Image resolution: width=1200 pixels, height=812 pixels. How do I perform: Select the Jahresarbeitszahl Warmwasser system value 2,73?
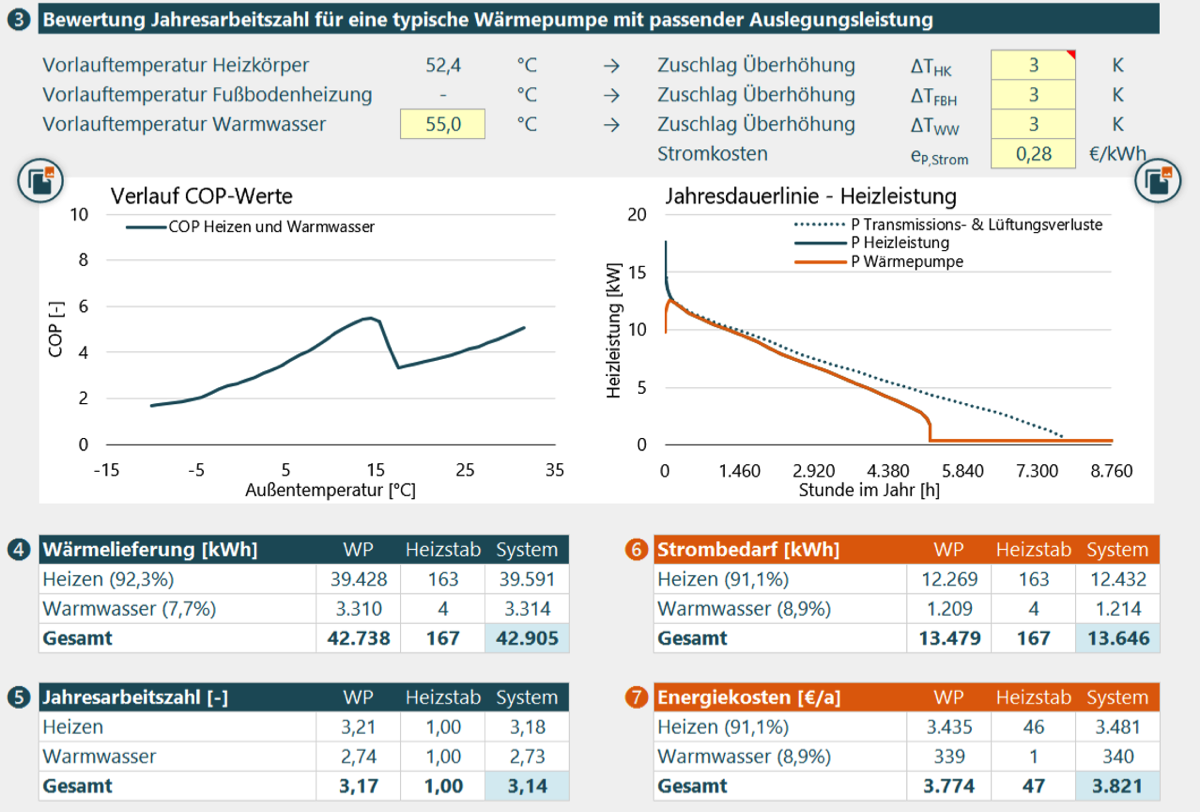coord(527,757)
